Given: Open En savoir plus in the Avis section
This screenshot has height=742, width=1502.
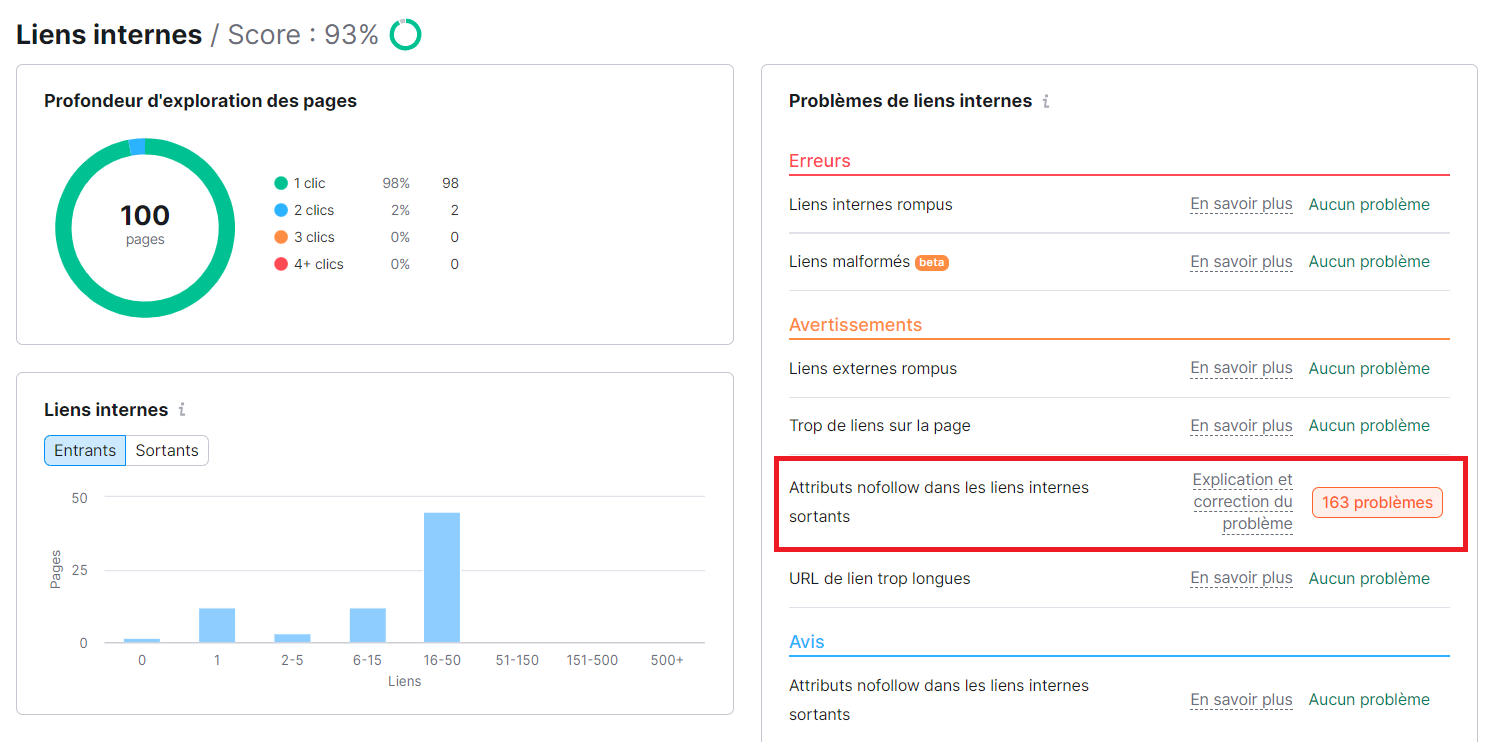Looking at the screenshot, I should [1241, 700].
